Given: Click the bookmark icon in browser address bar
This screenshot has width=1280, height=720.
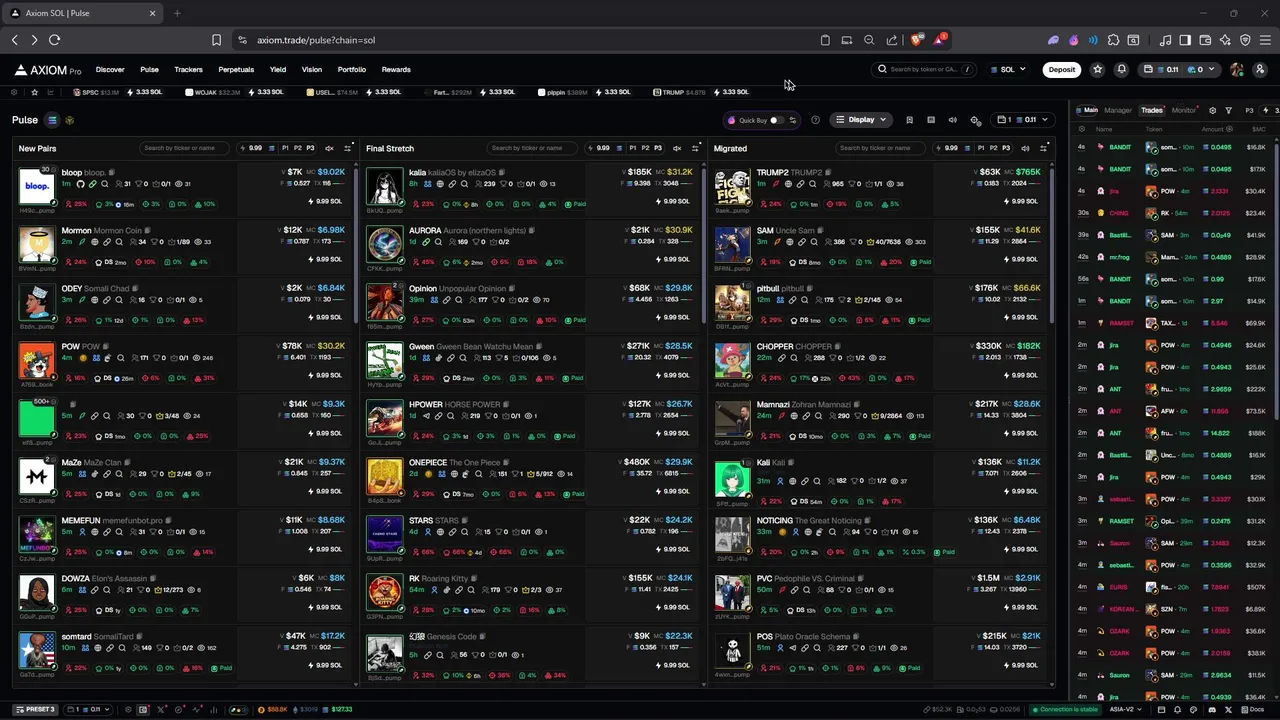Looking at the screenshot, I should tap(216, 40).
